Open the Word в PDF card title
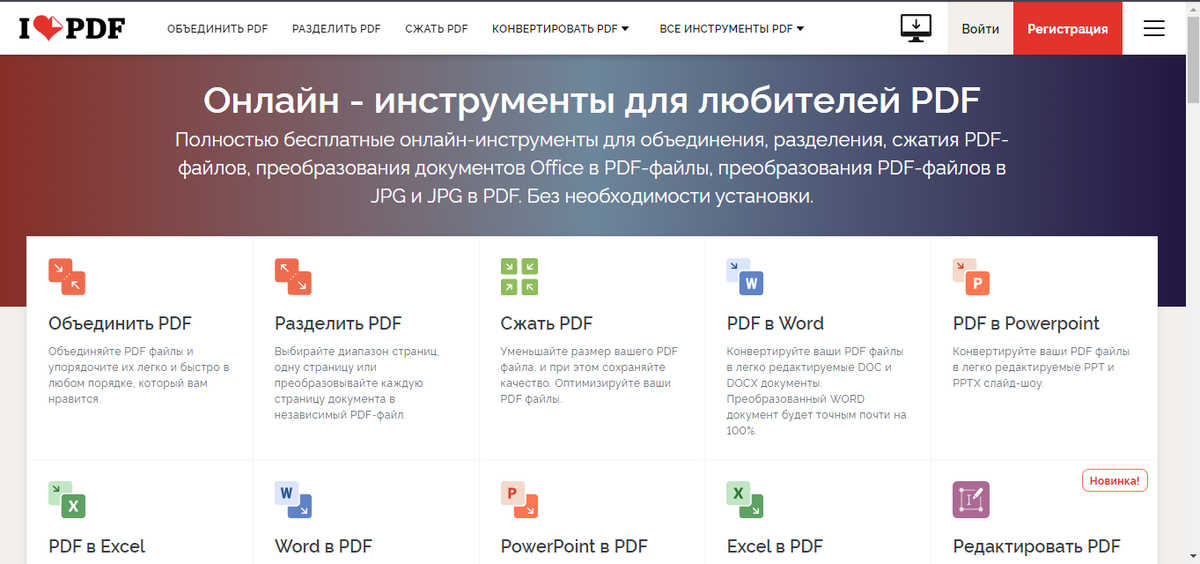This screenshot has height=564, width=1200. pos(323,546)
